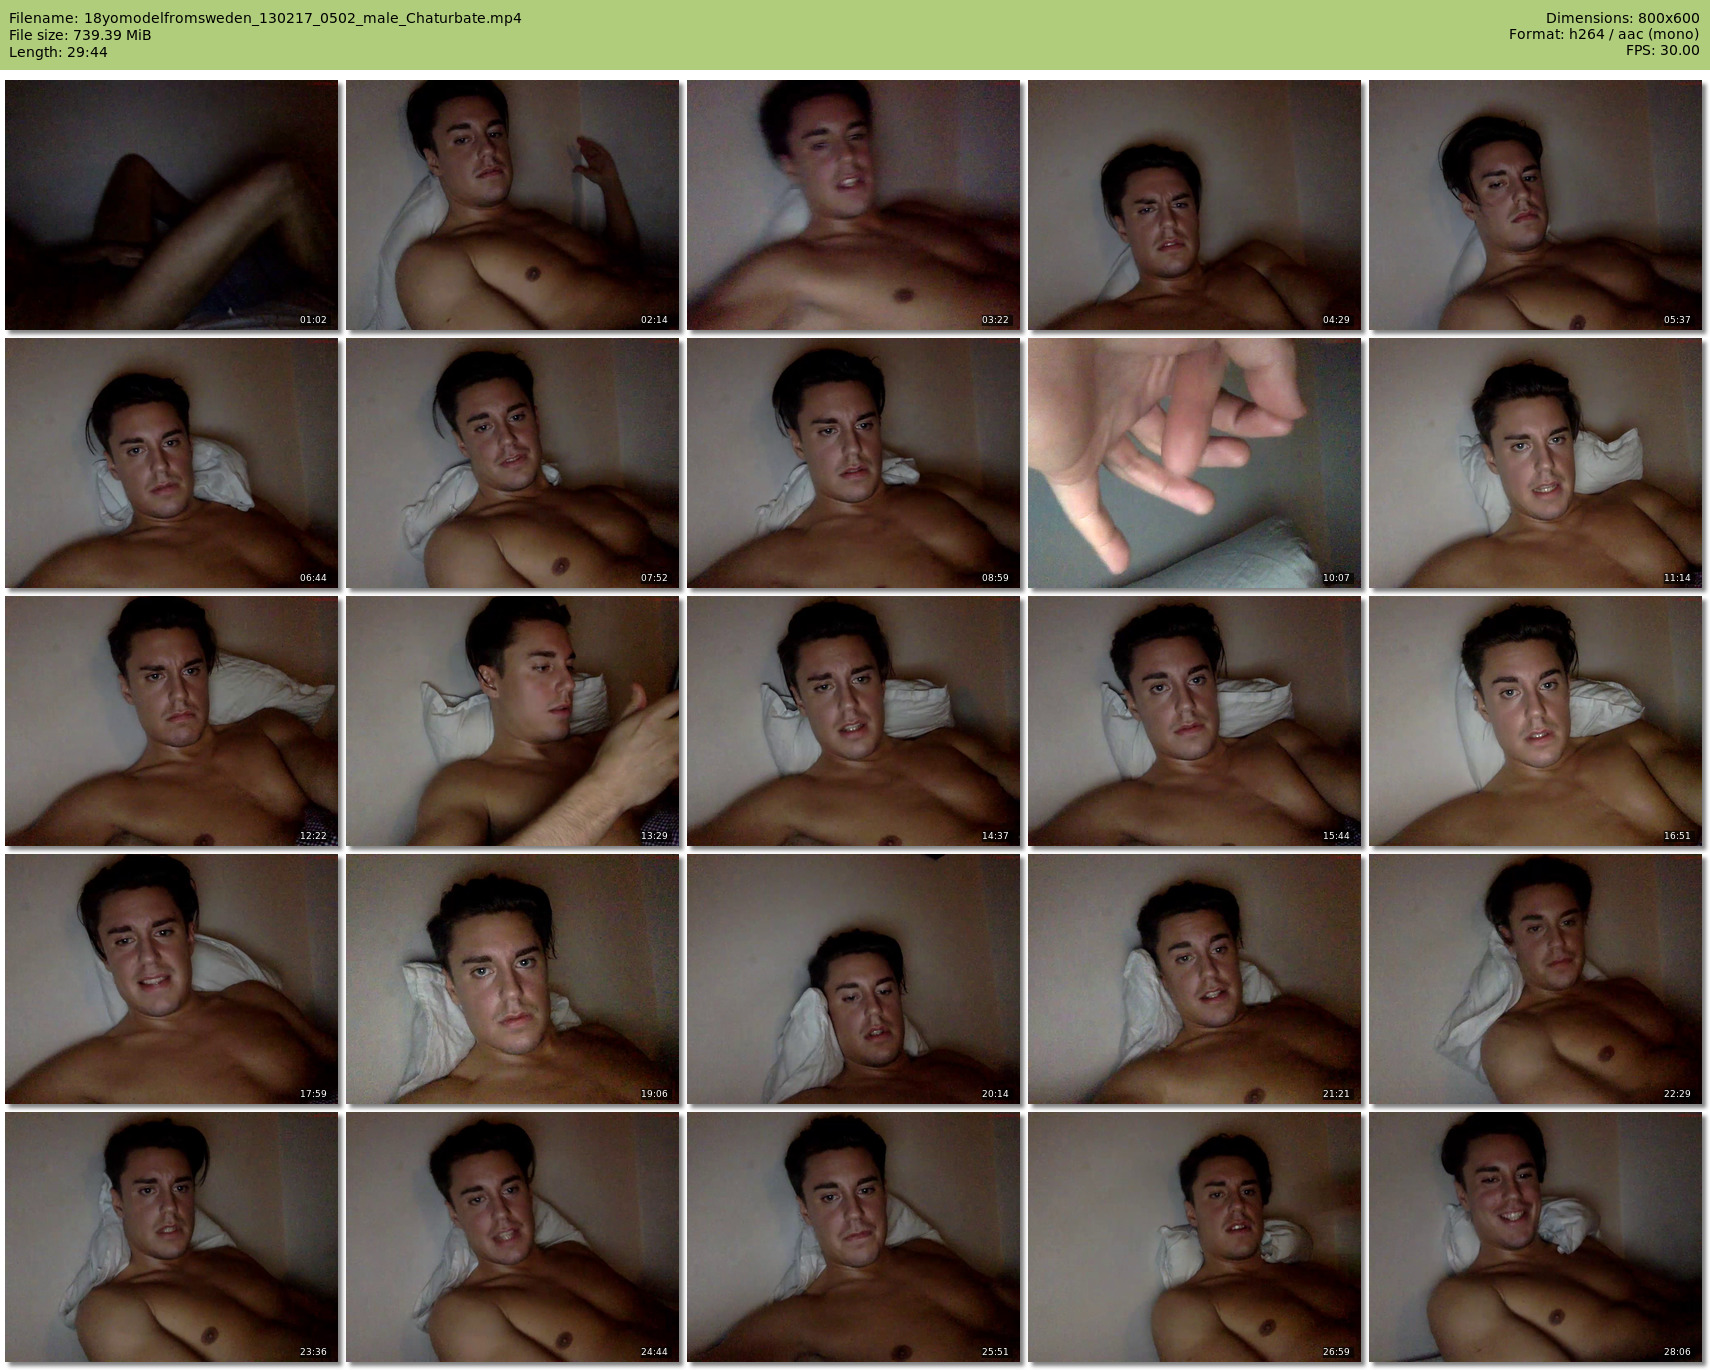Open the thumbnail stamped 01:02
The image size is (1710, 1370).
coord(171,205)
